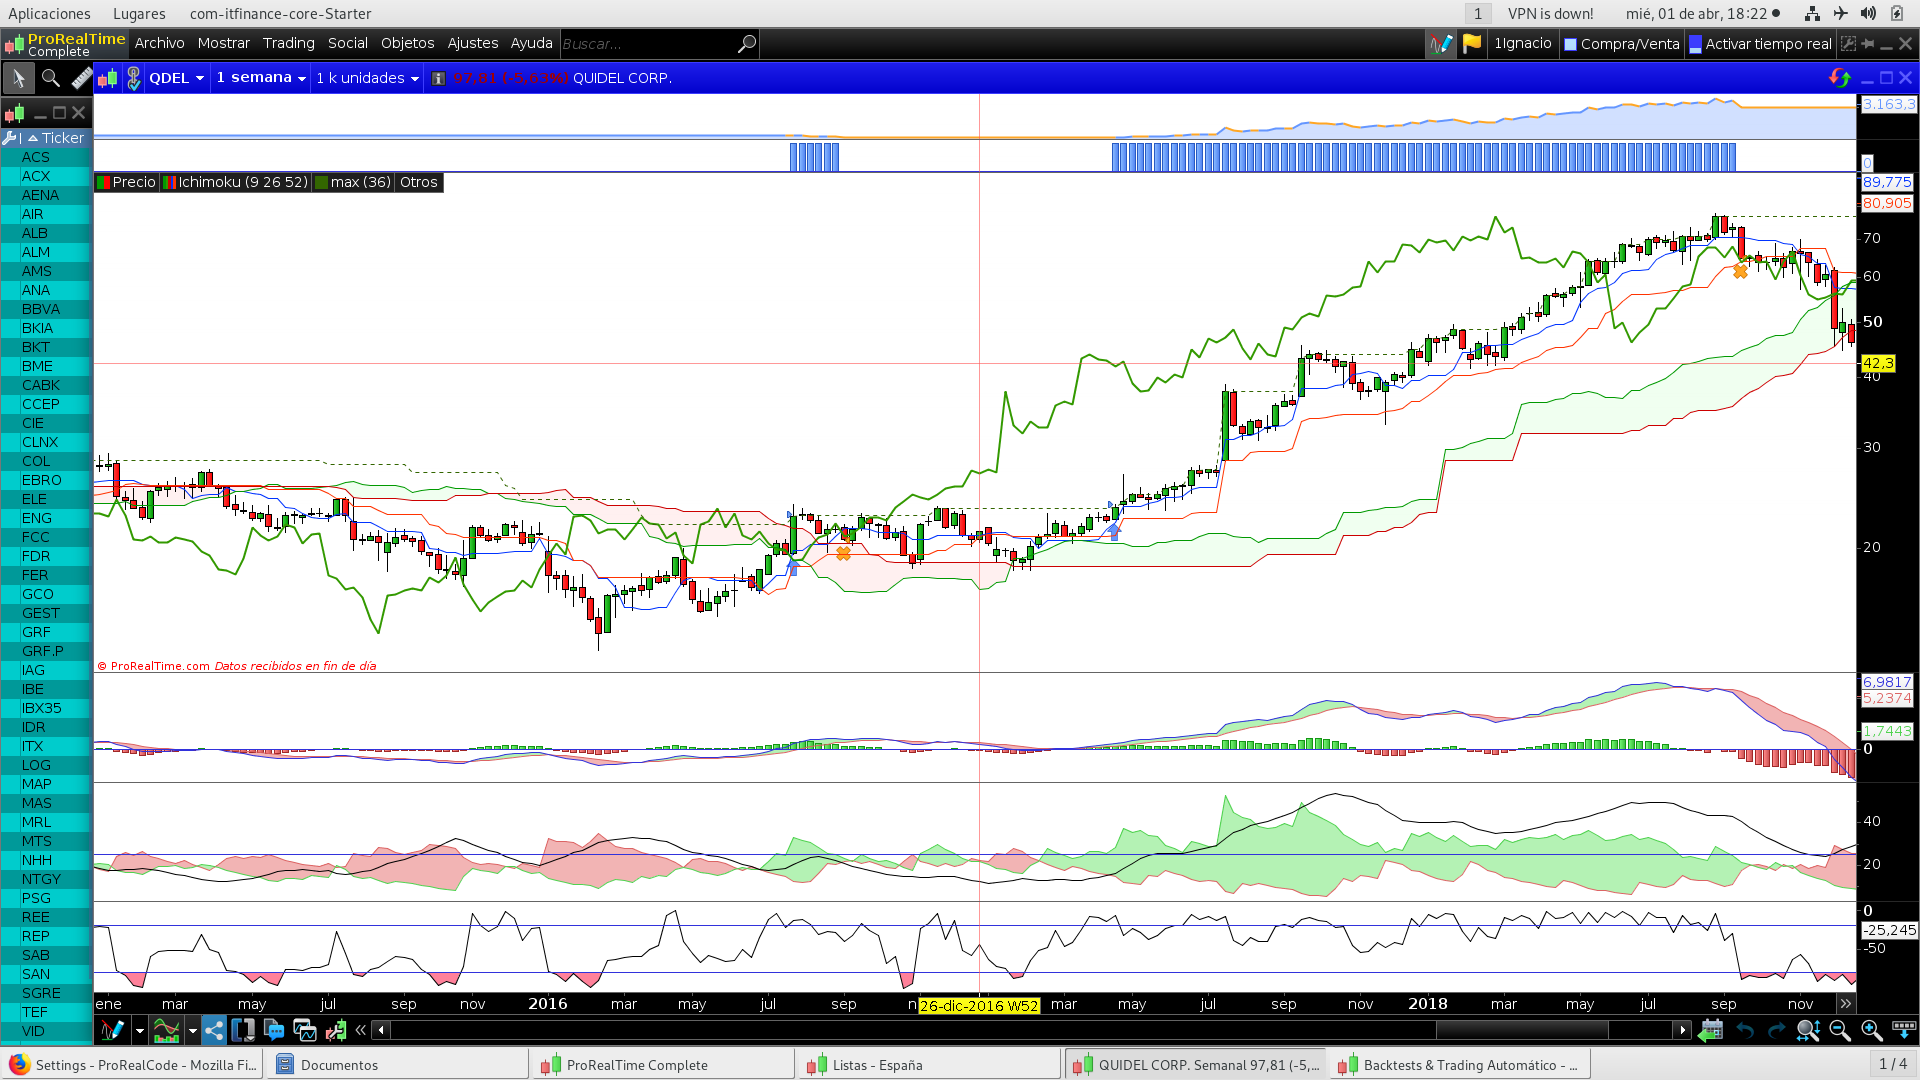This screenshot has width=1920, height=1080.
Task: Click the horizontal chart scrollbar thumb
Action: click(x=1521, y=1030)
